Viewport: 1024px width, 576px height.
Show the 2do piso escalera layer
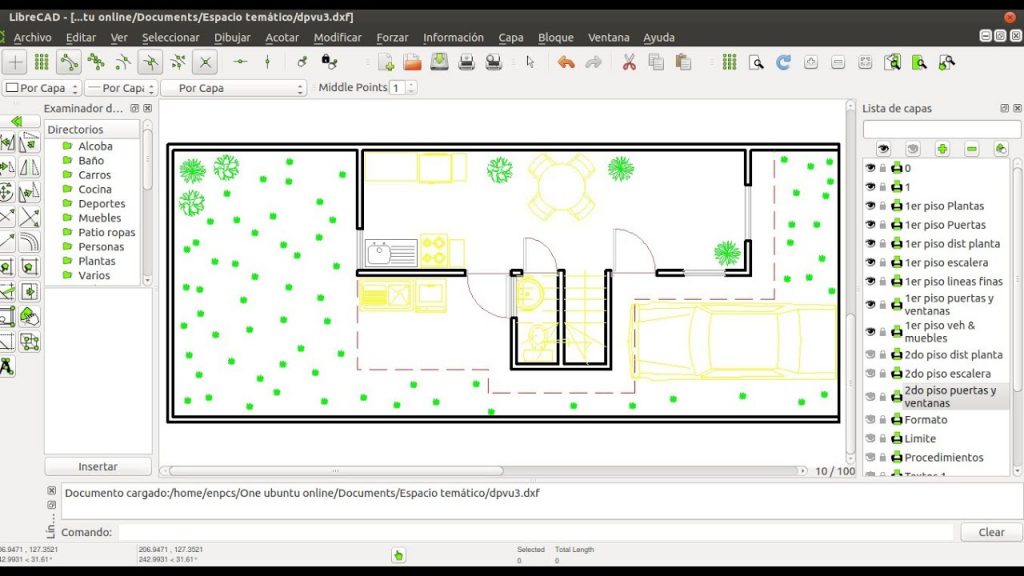870,373
